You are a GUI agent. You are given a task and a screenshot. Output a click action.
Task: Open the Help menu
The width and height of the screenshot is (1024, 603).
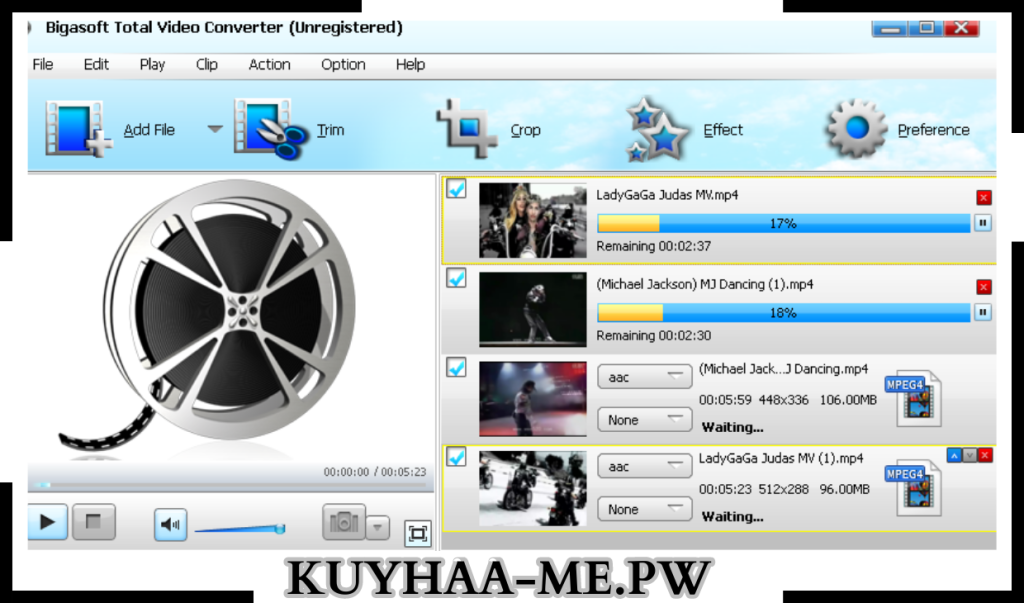410,64
